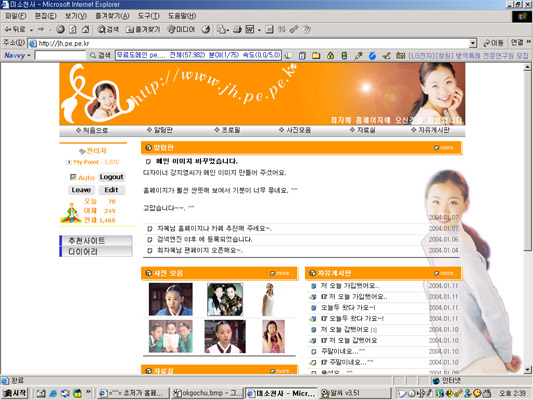
Task: Open the Edit (편집) menu
Action: tap(46, 16)
